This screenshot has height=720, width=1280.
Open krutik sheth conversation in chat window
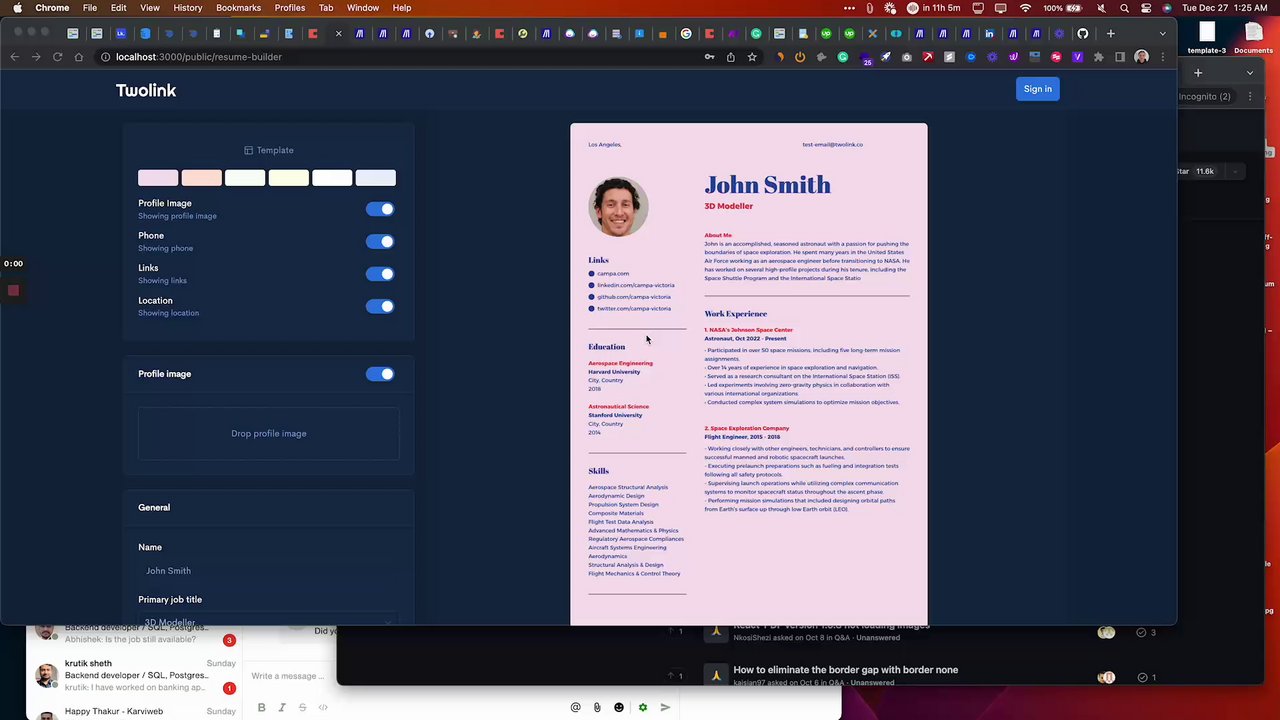point(134,676)
